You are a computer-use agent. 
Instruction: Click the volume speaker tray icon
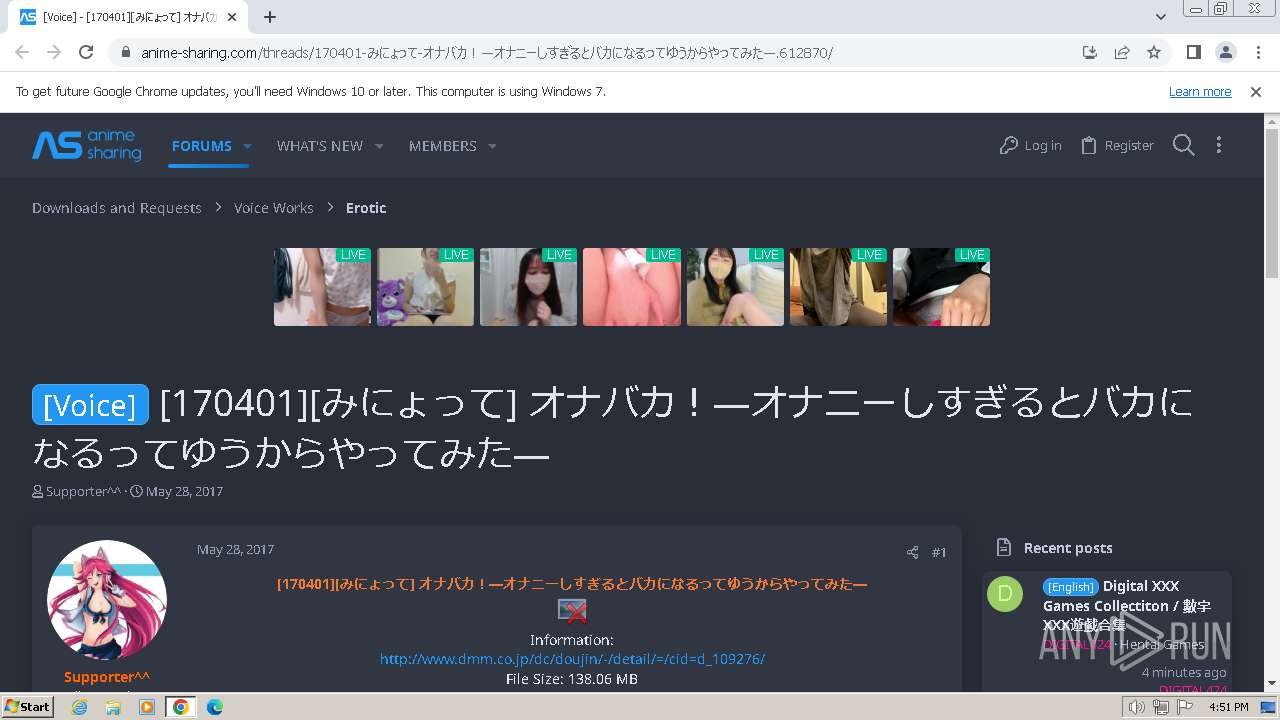pos(1137,707)
